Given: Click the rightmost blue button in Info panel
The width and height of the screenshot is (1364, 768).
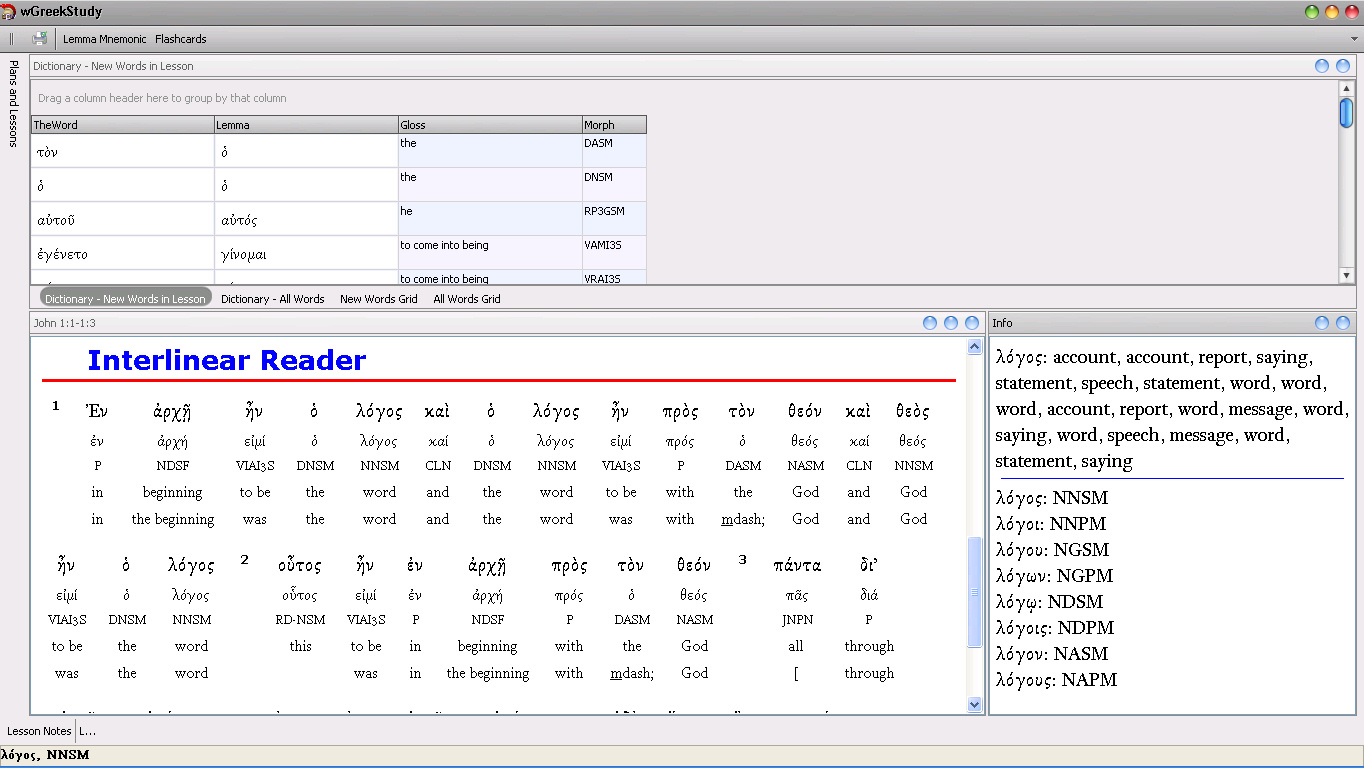Looking at the screenshot, I should (1343, 323).
